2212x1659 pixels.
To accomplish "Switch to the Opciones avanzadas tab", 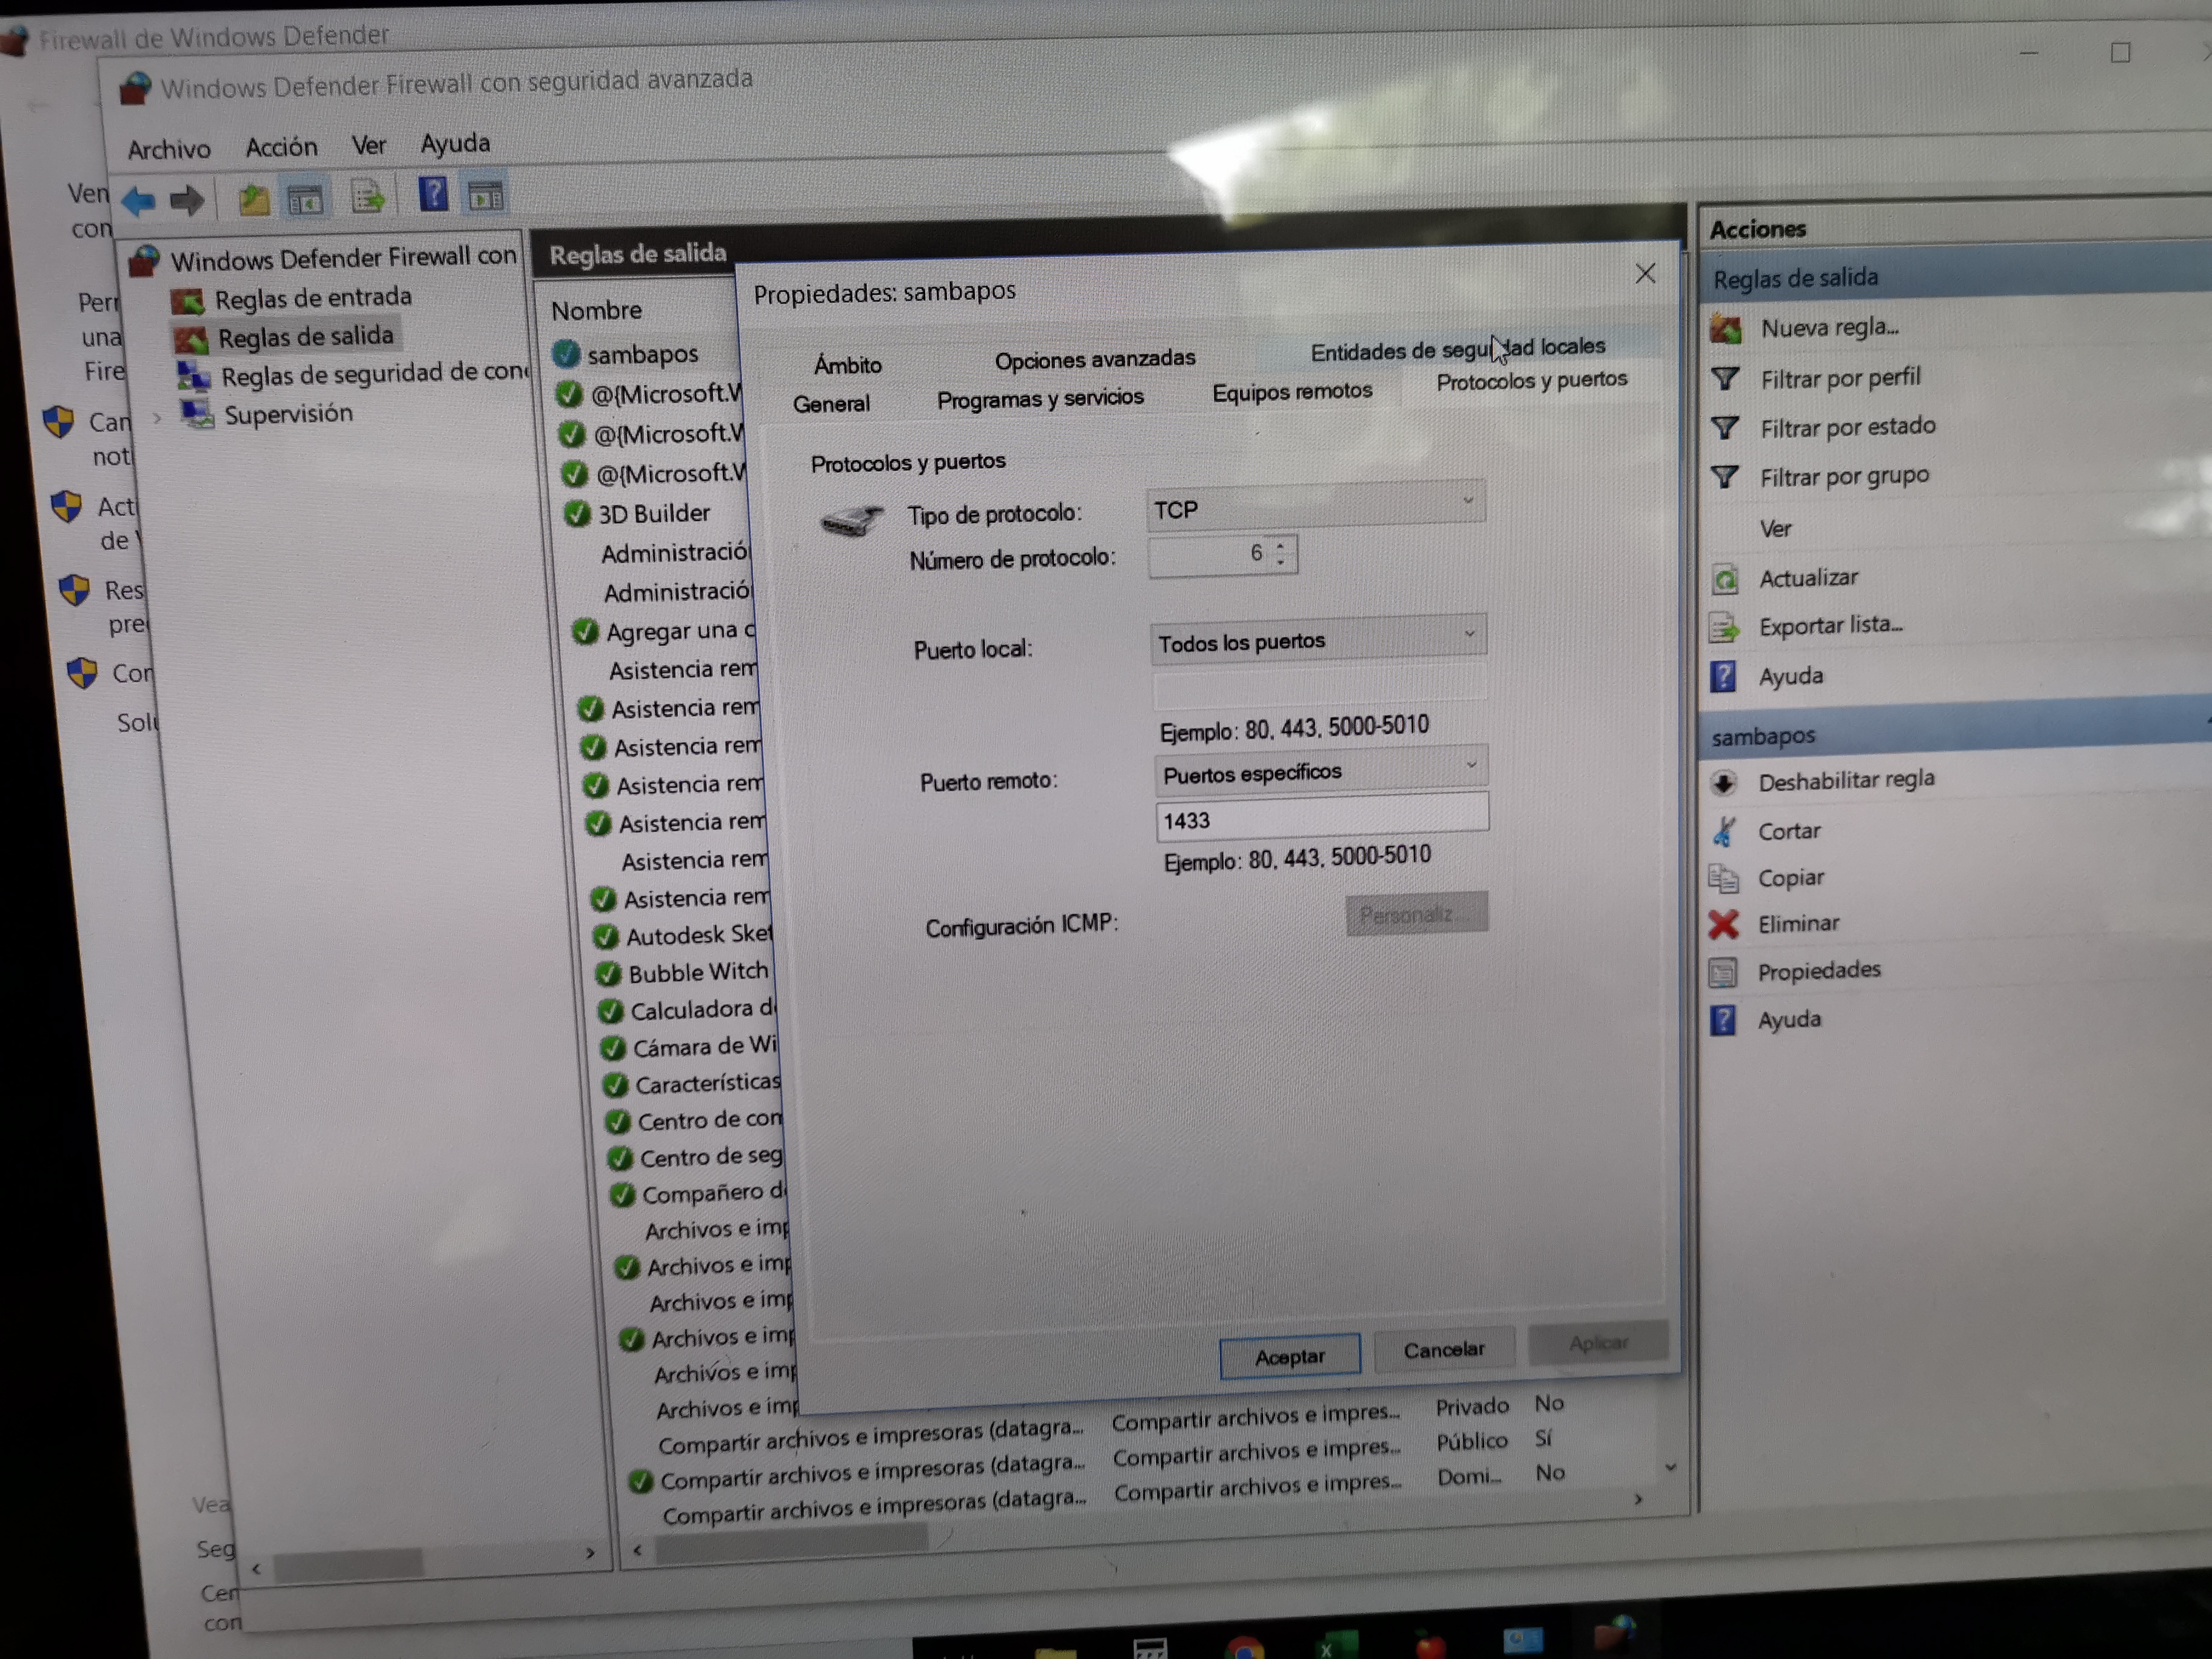I will click(x=1095, y=359).
